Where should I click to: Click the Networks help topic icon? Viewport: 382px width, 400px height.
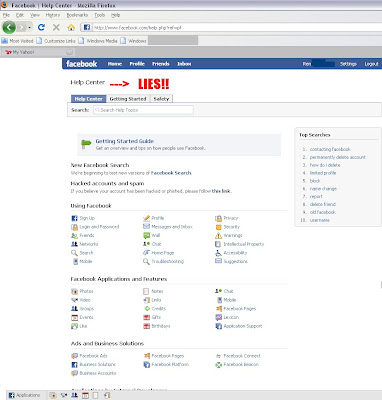[74, 244]
